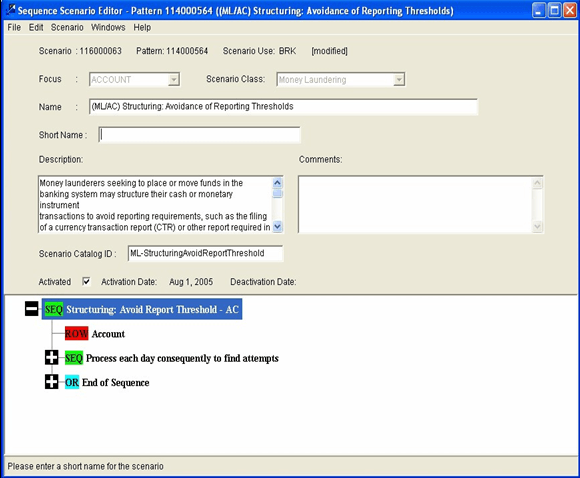Close the Sequence Scenario Editor window
This screenshot has height=478, width=580.
point(570,10)
